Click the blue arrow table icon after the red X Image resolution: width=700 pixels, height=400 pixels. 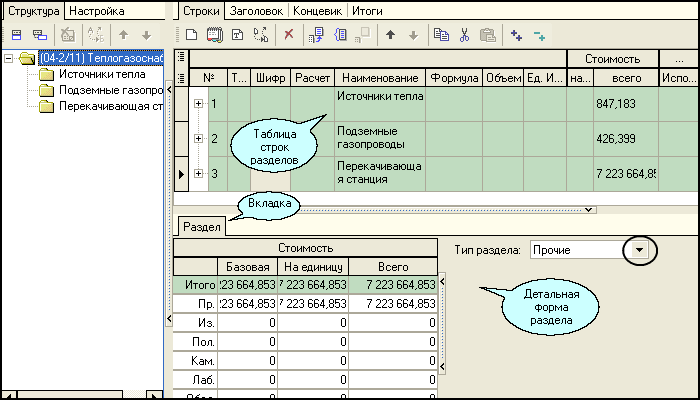pos(316,35)
